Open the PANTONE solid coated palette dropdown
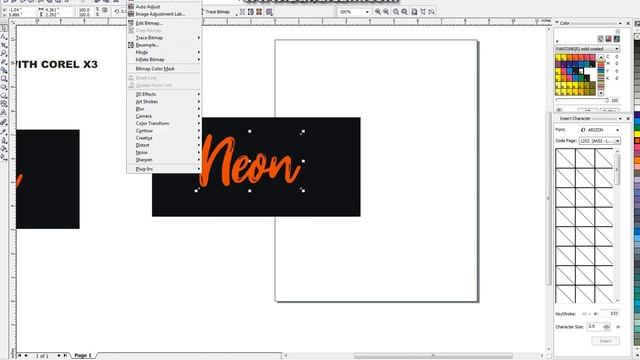640x360 pixels. pyautogui.click(x=617, y=49)
